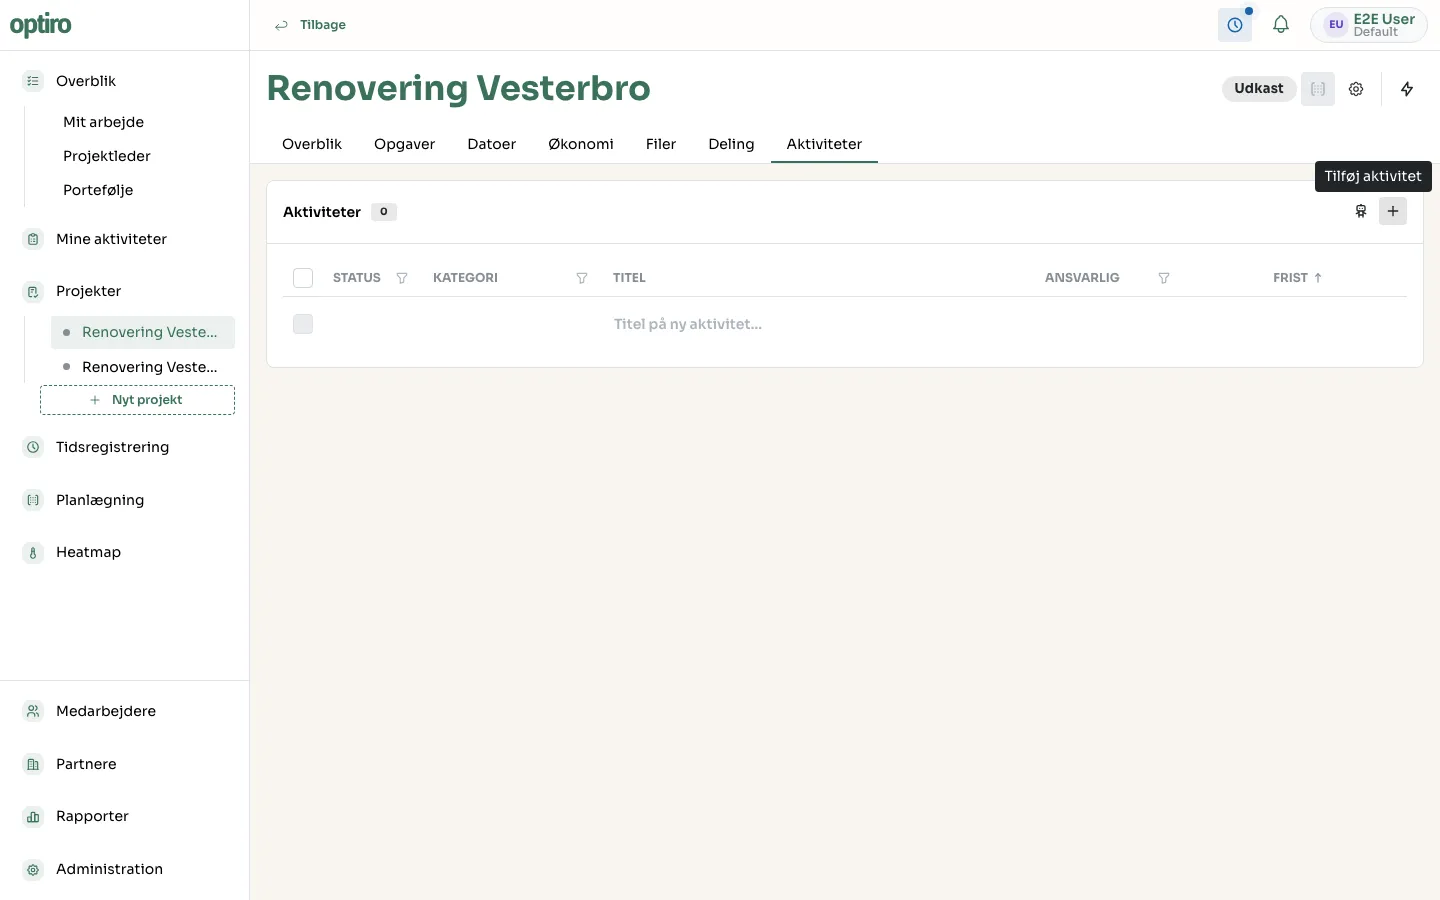Open the Kategori column filter
Screen dimensions: 1440x900
[582, 278]
